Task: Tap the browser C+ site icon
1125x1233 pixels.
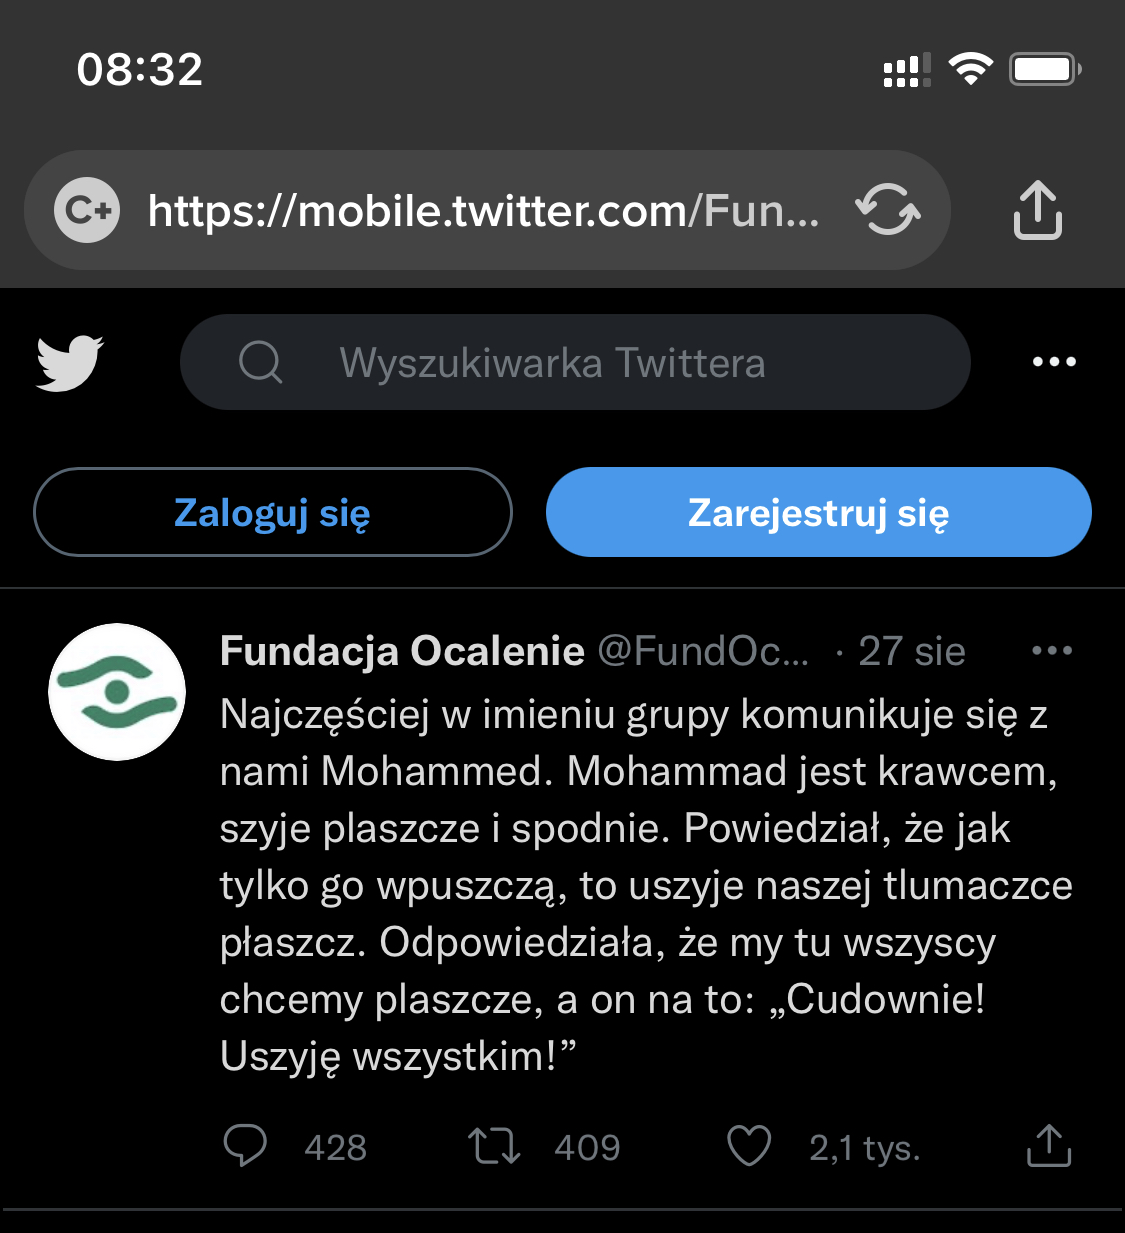Action: pos(87,210)
